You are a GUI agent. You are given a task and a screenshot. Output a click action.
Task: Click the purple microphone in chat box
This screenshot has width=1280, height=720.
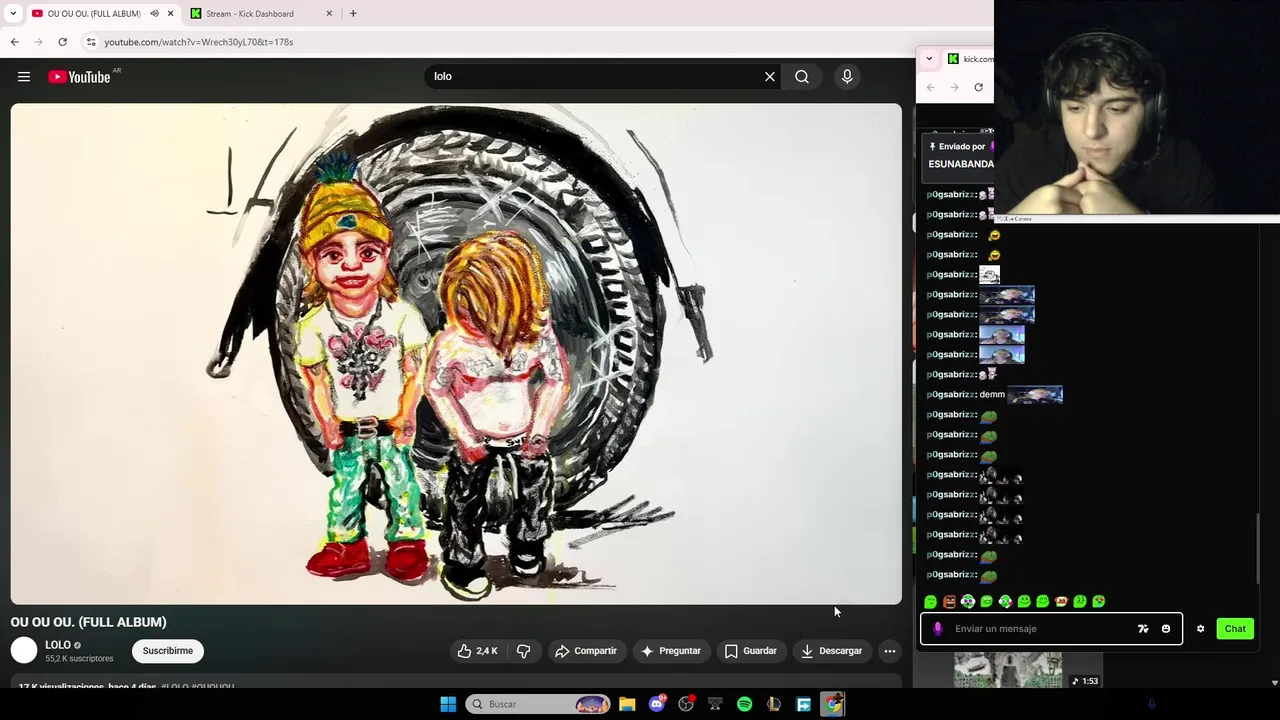point(937,629)
